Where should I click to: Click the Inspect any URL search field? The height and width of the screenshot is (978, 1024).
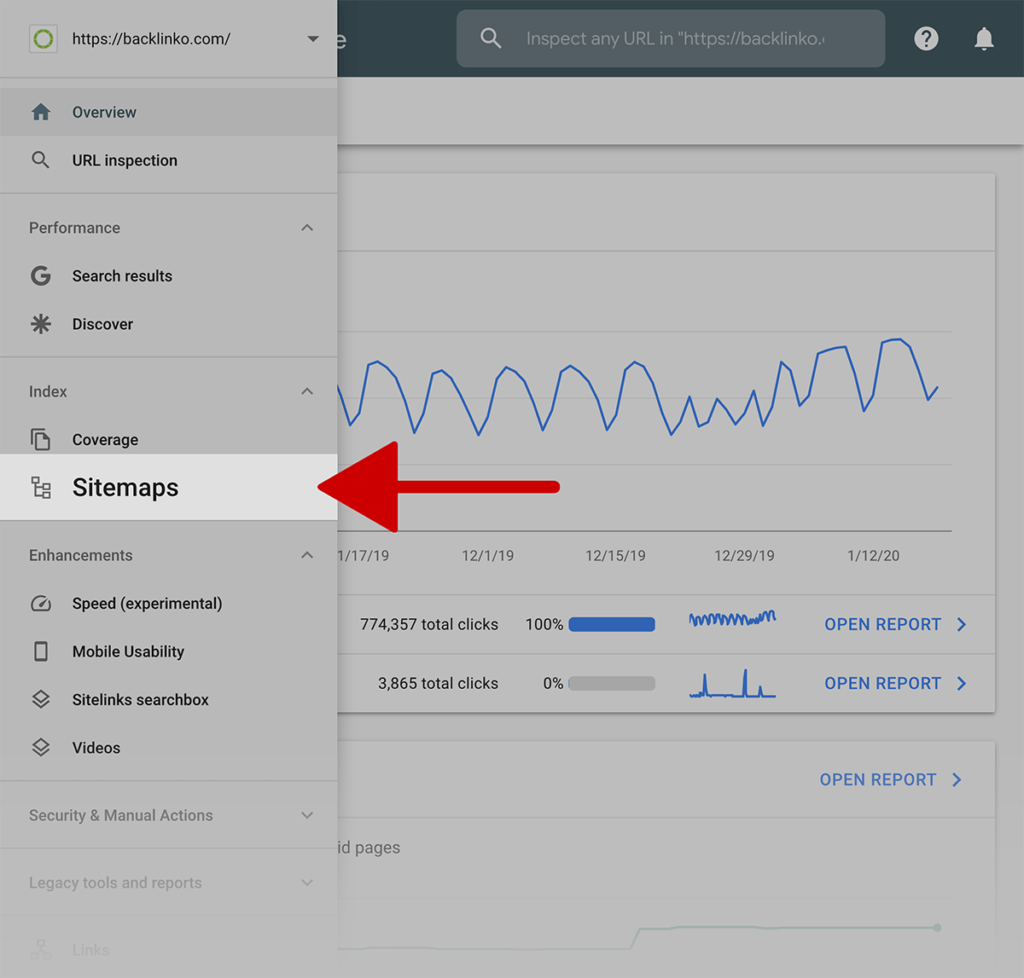[675, 39]
